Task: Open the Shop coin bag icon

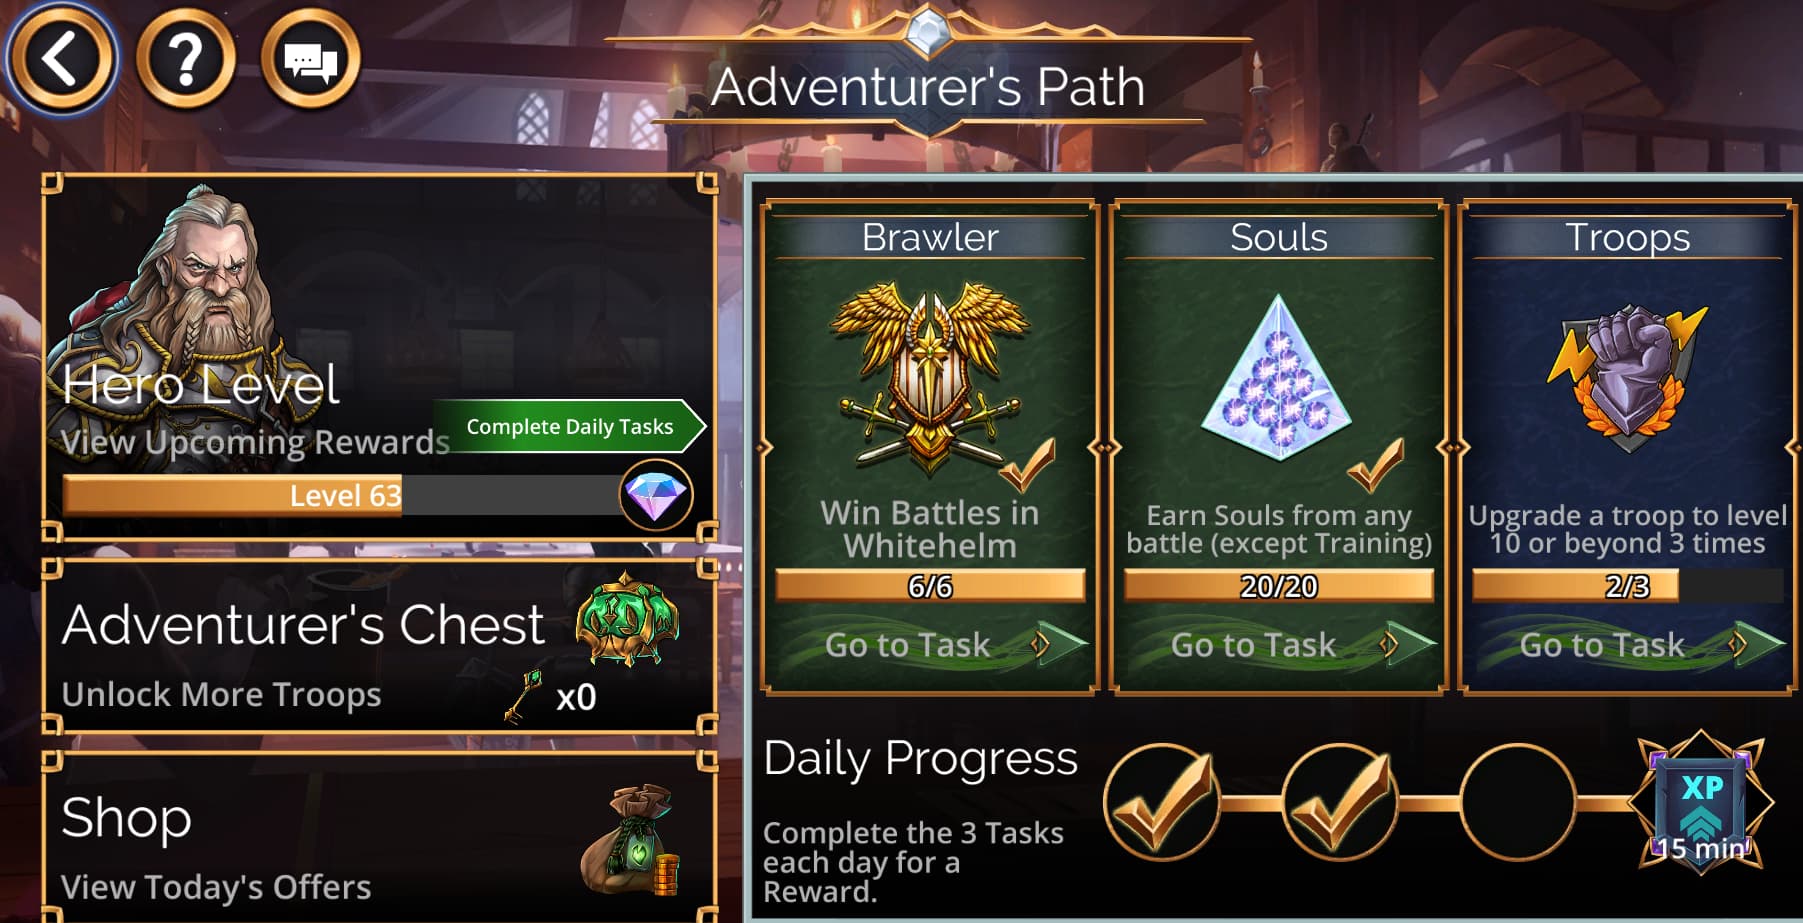Action: (631, 839)
